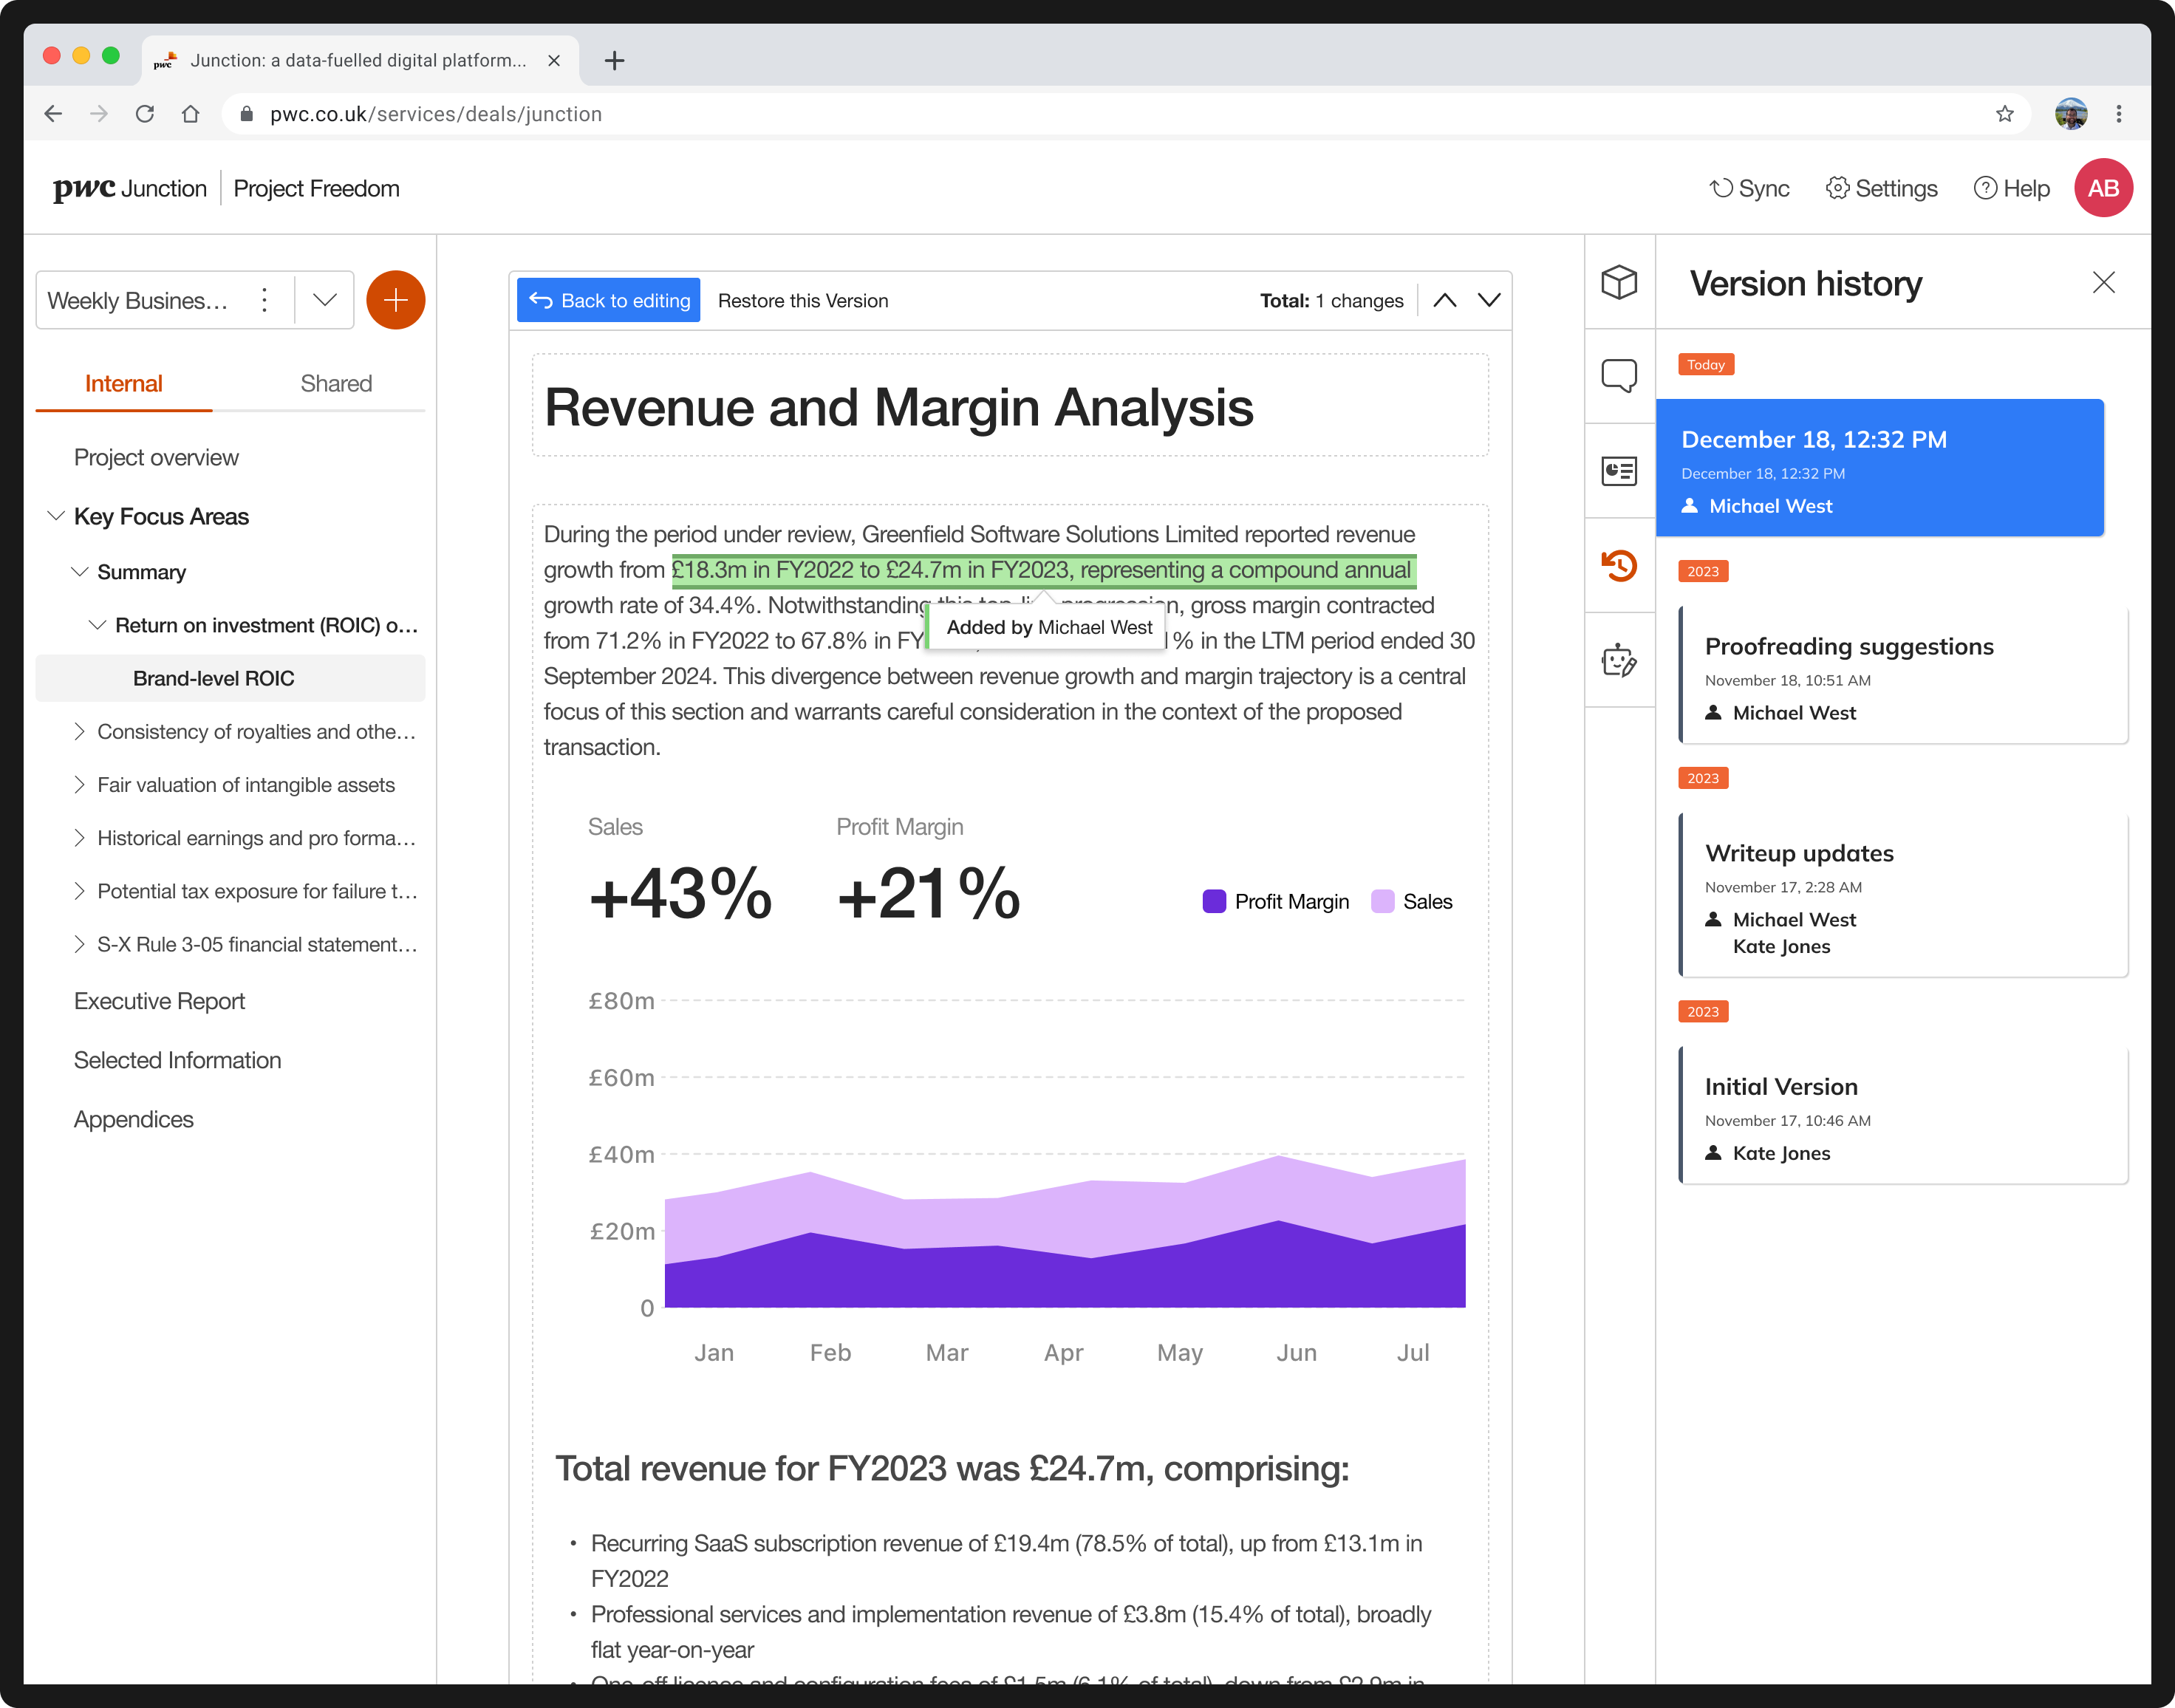Select the version history clock icon
Image resolution: width=2175 pixels, height=1708 pixels.
pos(1618,565)
